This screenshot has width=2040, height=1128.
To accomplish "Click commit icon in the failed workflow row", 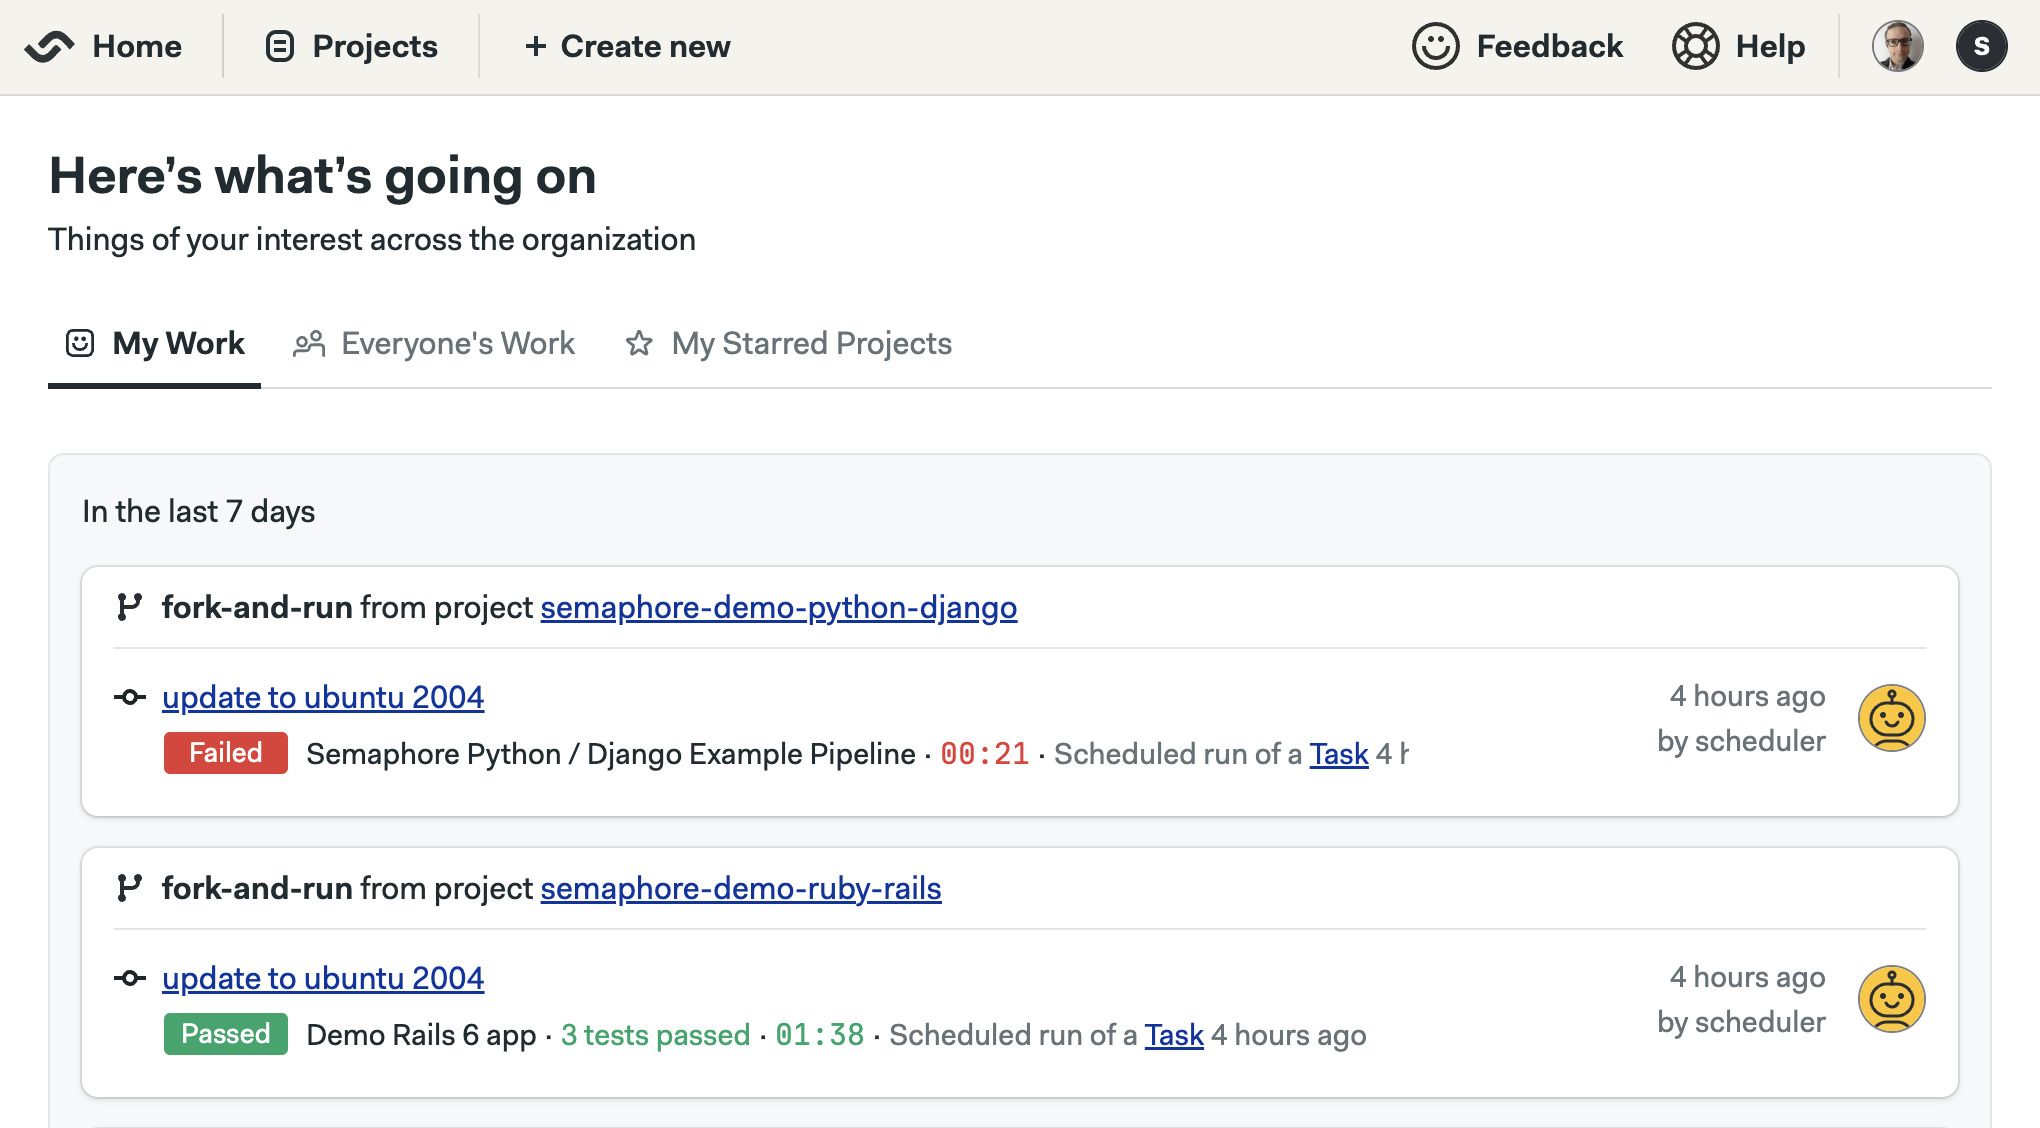I will pyautogui.click(x=130, y=697).
